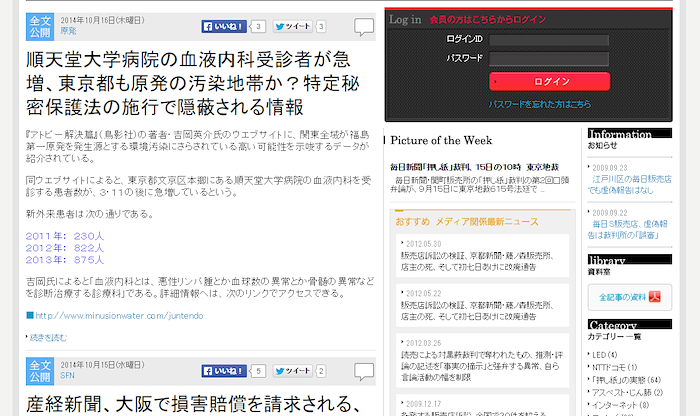The width and height of the screenshot is (700, 416).
Task: Click the date 2009.09.22 in Information
Action: pyautogui.click(x=609, y=213)
